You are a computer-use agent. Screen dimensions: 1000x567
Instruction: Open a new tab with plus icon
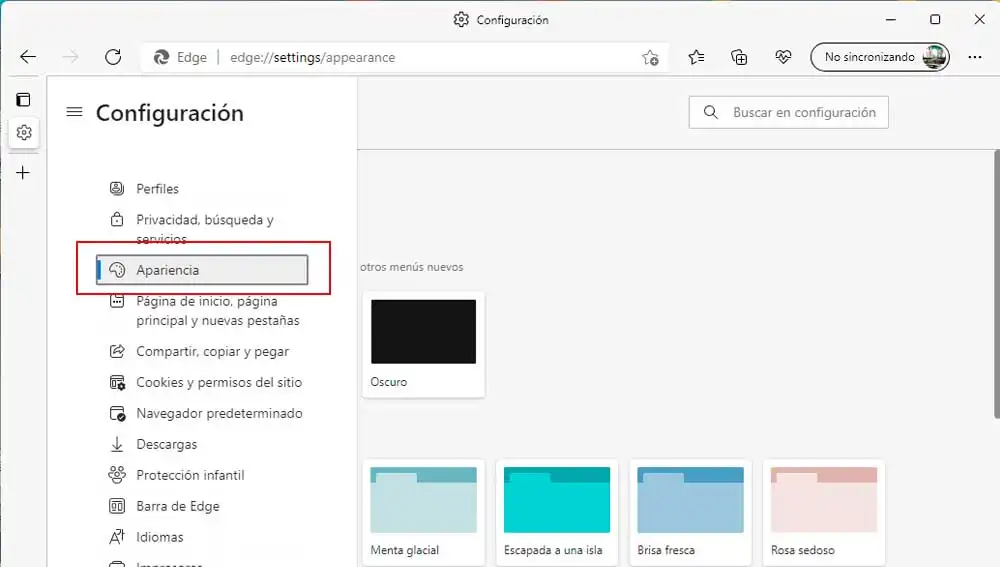[x=23, y=173]
